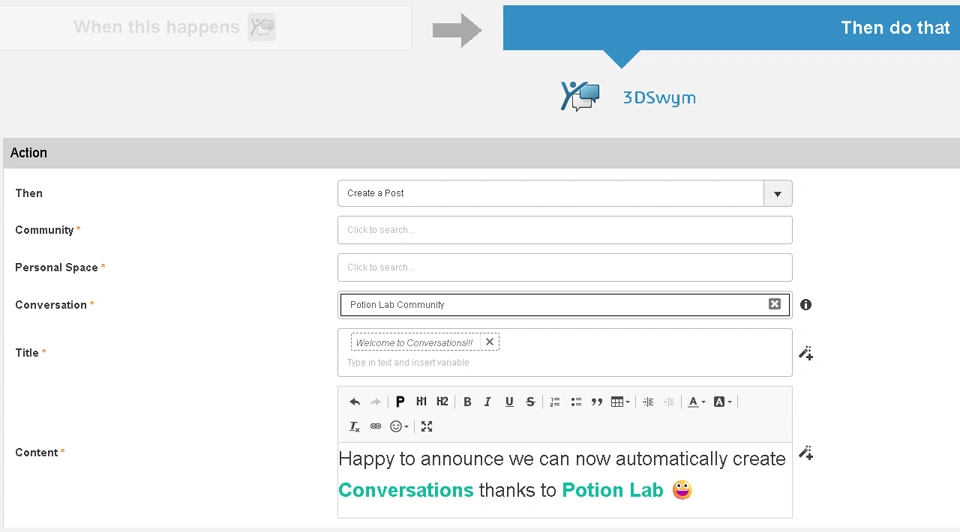Apply paragraph format with P button
The width and height of the screenshot is (960, 532).
(400, 402)
